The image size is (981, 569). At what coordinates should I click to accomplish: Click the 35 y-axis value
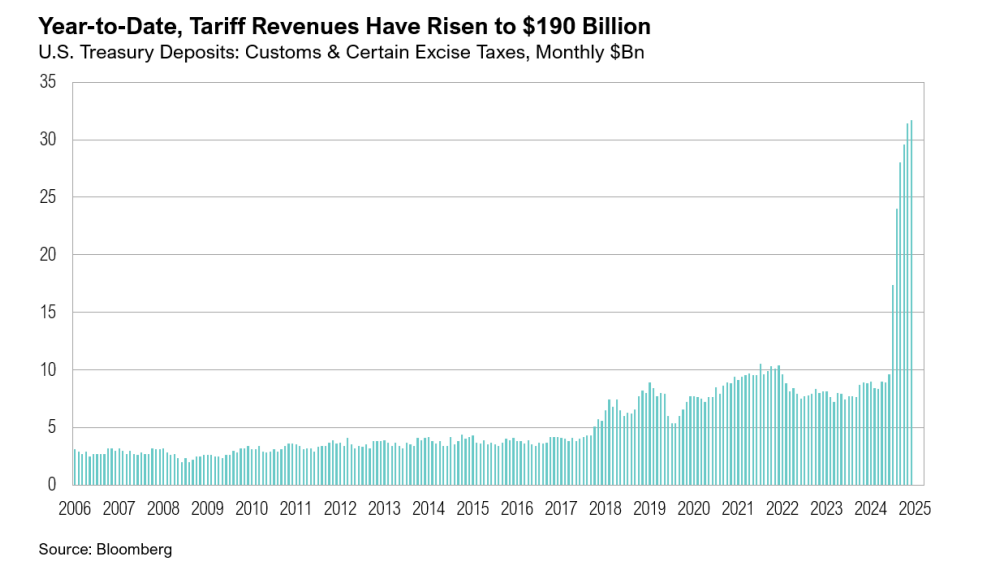pyautogui.click(x=47, y=82)
